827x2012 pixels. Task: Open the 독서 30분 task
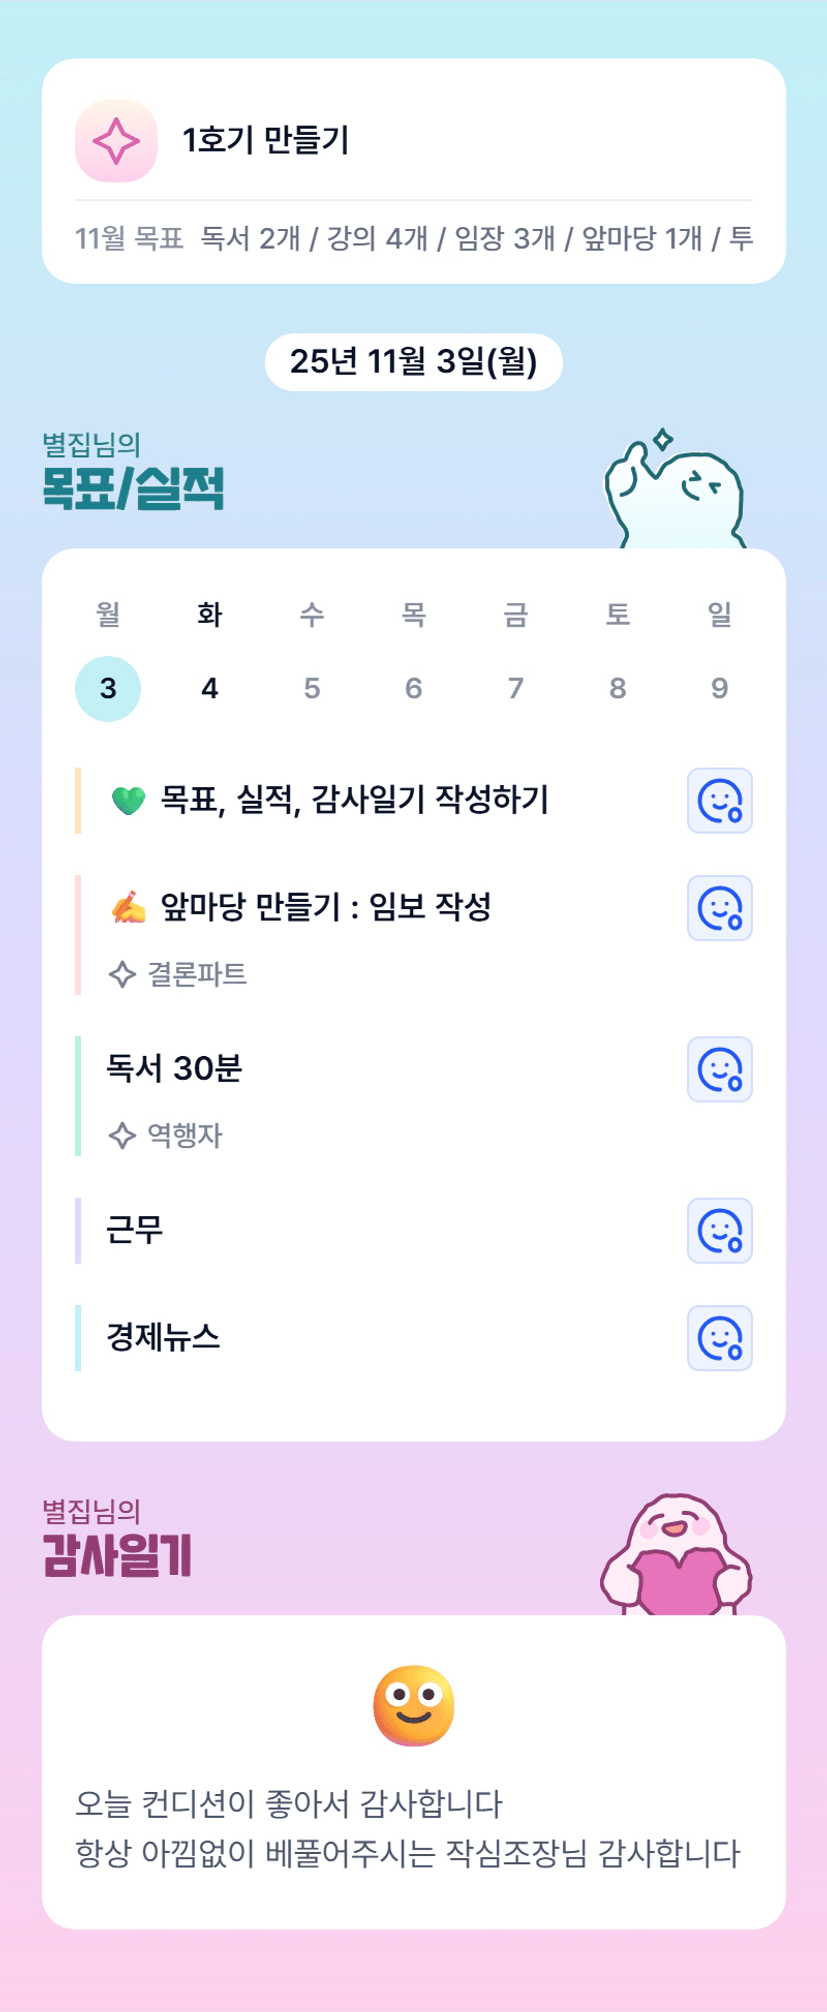click(175, 1069)
